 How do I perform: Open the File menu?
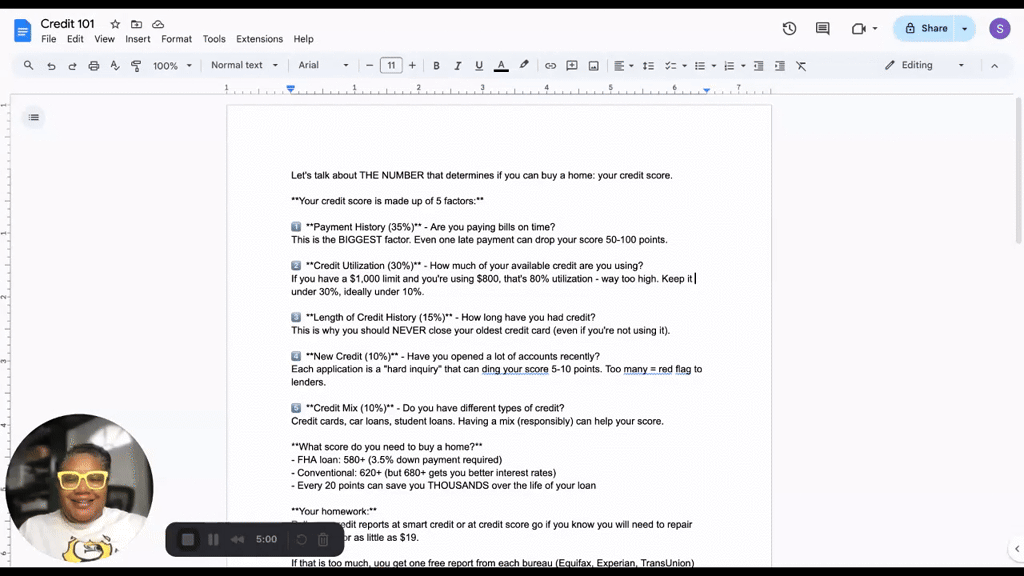click(x=48, y=39)
